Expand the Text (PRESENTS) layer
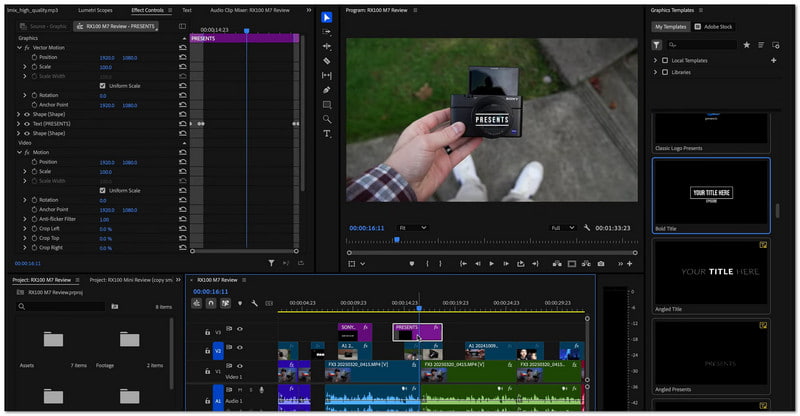The image size is (800, 416). pyautogui.click(x=19, y=124)
